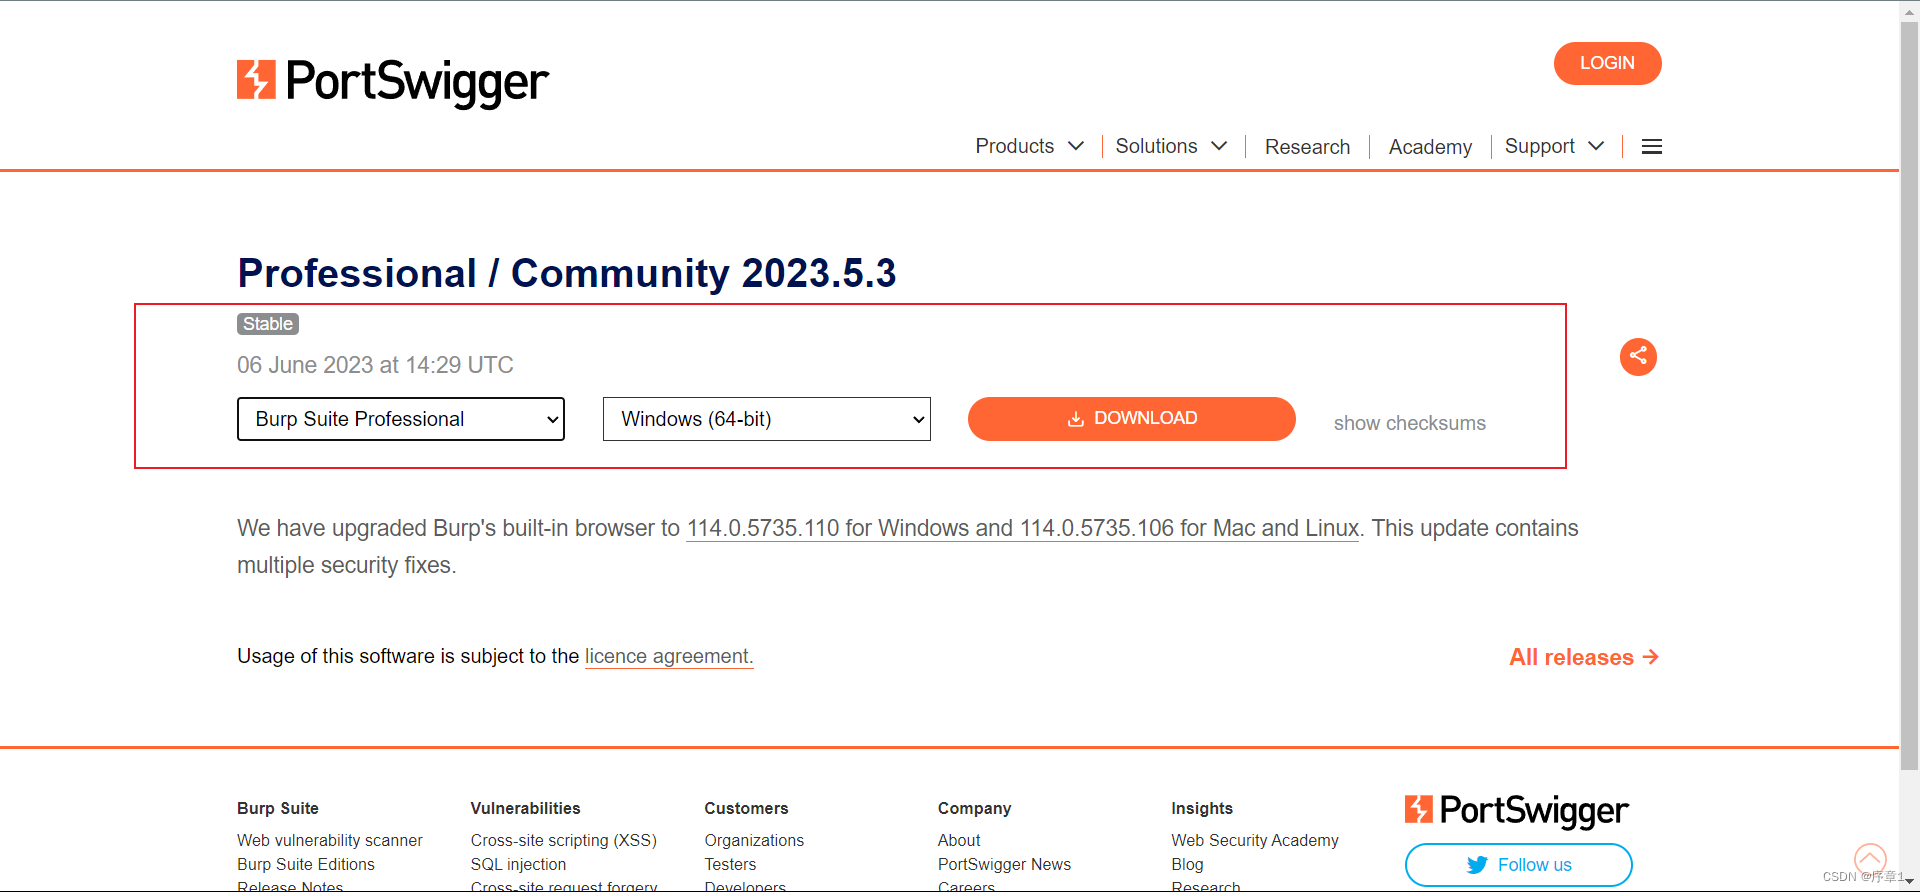Click the release date 06 June 2023 text

point(375,365)
